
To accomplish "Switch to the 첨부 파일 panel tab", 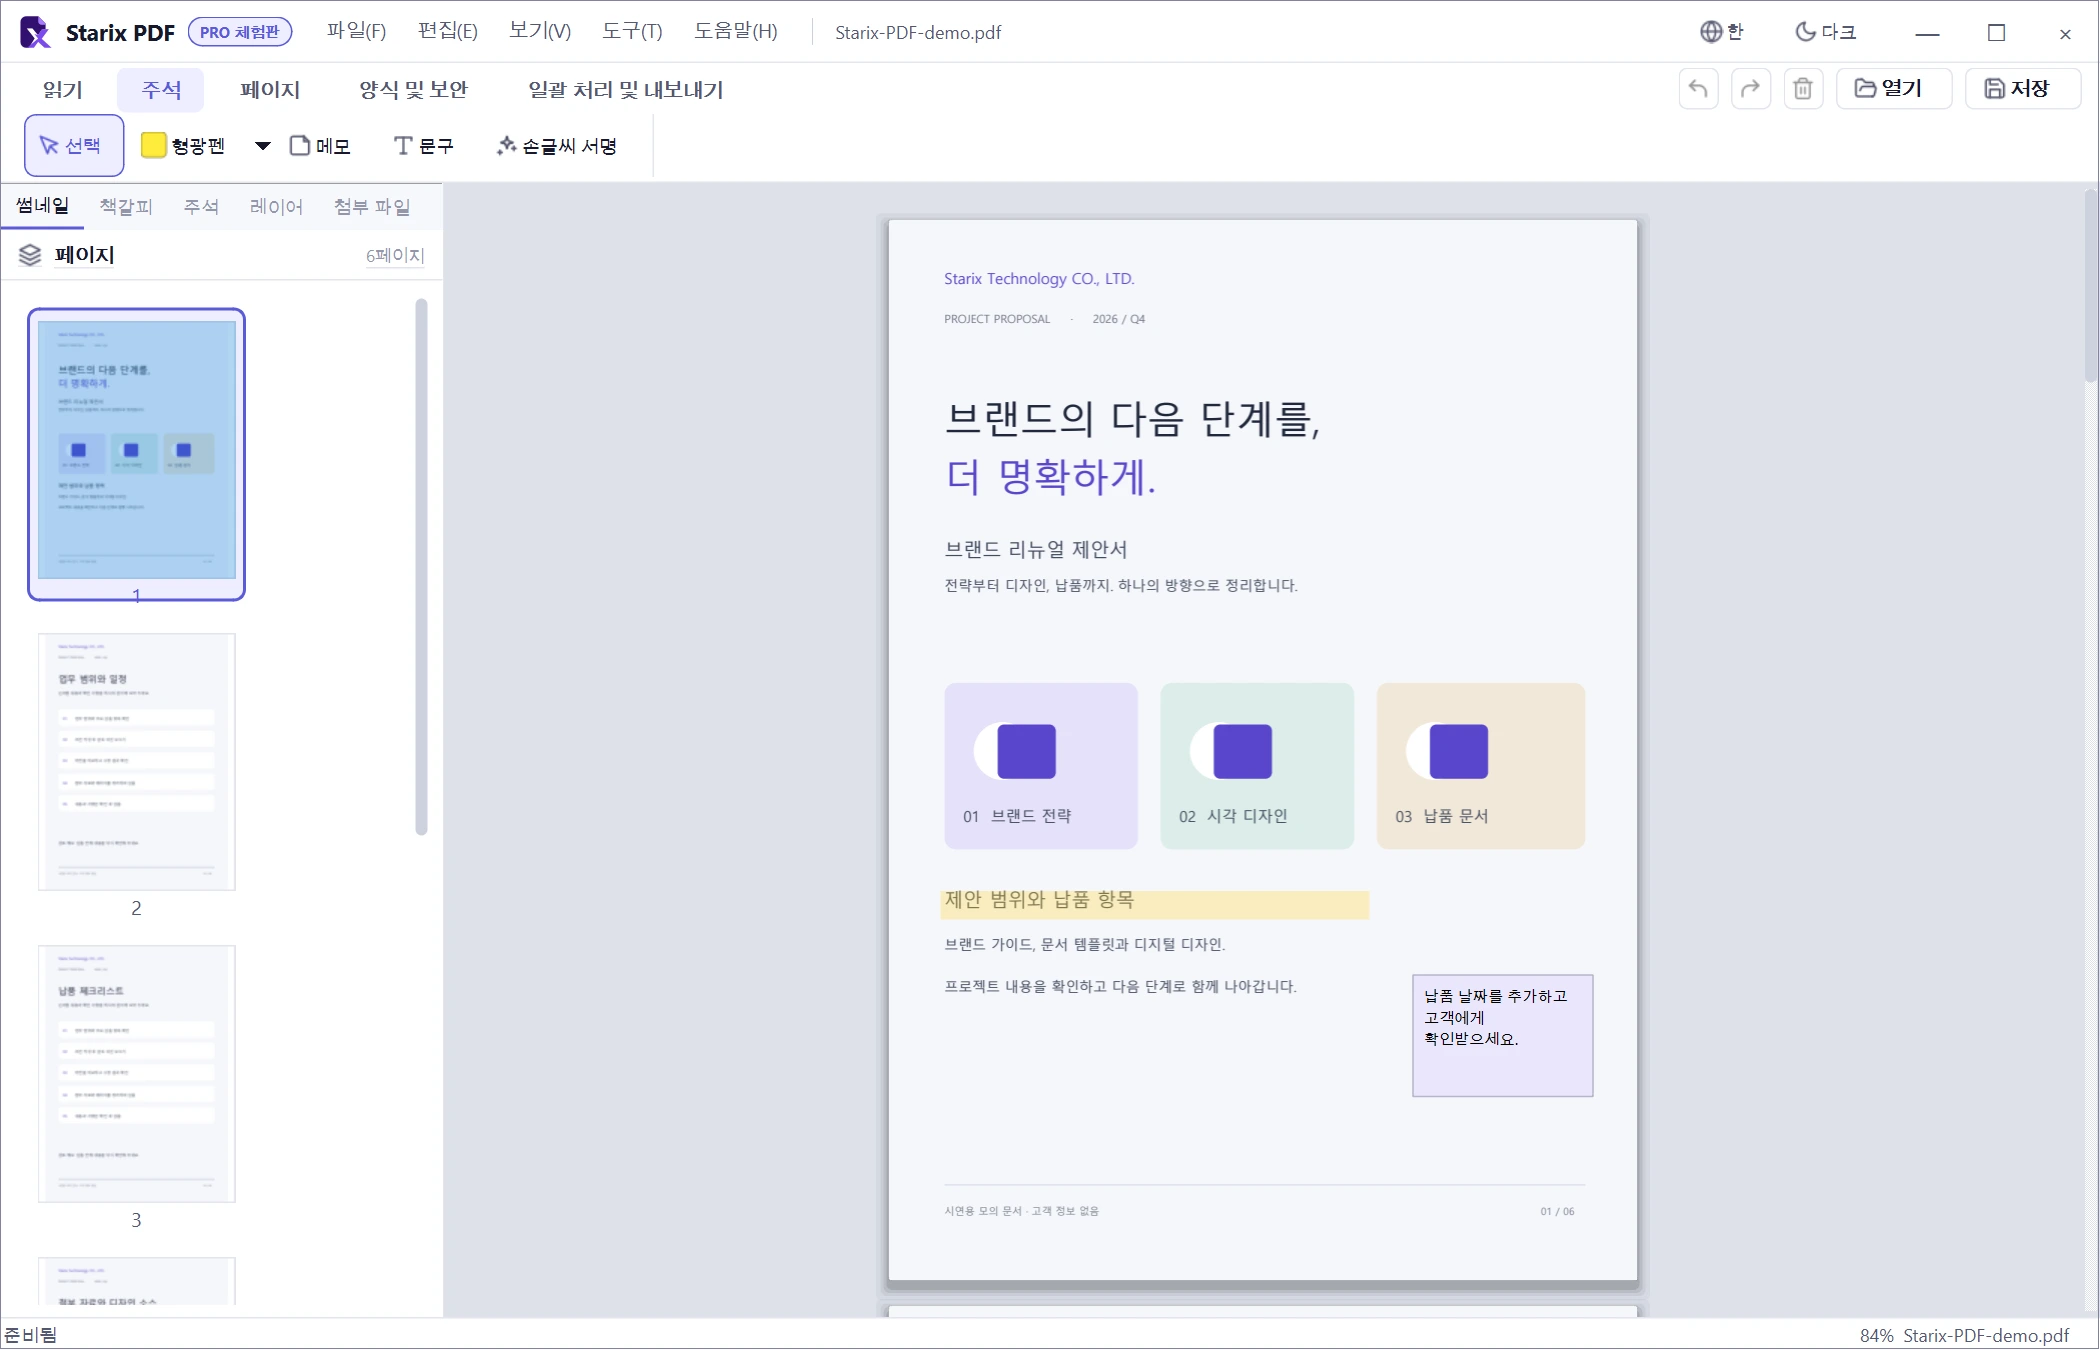I will pos(372,206).
